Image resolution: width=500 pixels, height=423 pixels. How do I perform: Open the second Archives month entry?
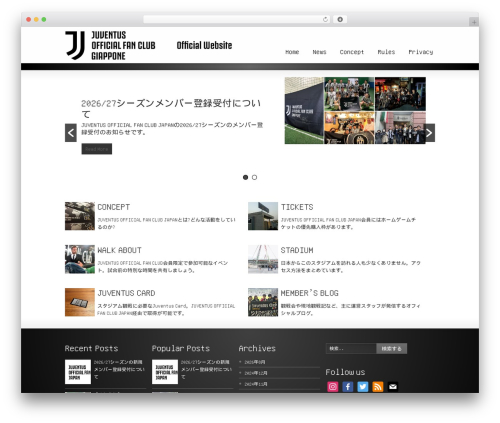(256, 373)
